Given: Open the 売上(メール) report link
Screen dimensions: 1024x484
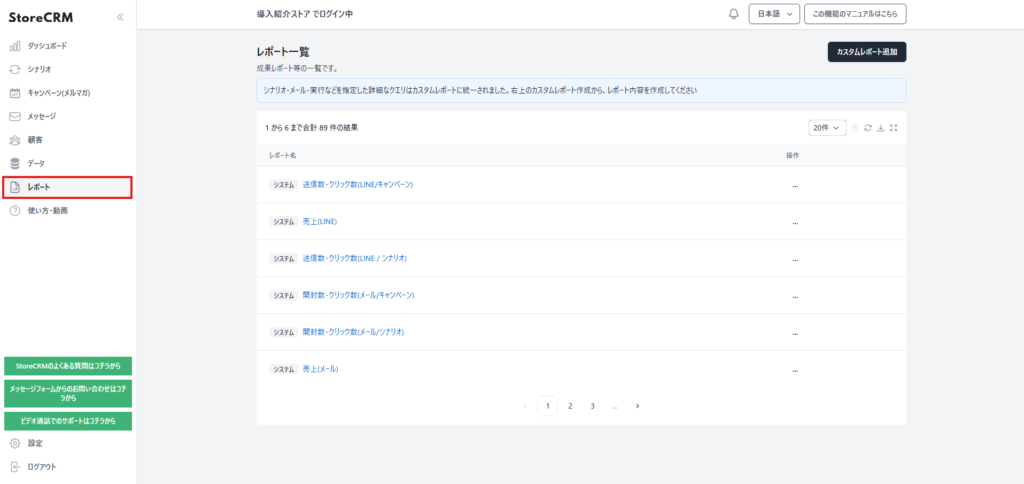Looking at the screenshot, I should [x=320, y=369].
